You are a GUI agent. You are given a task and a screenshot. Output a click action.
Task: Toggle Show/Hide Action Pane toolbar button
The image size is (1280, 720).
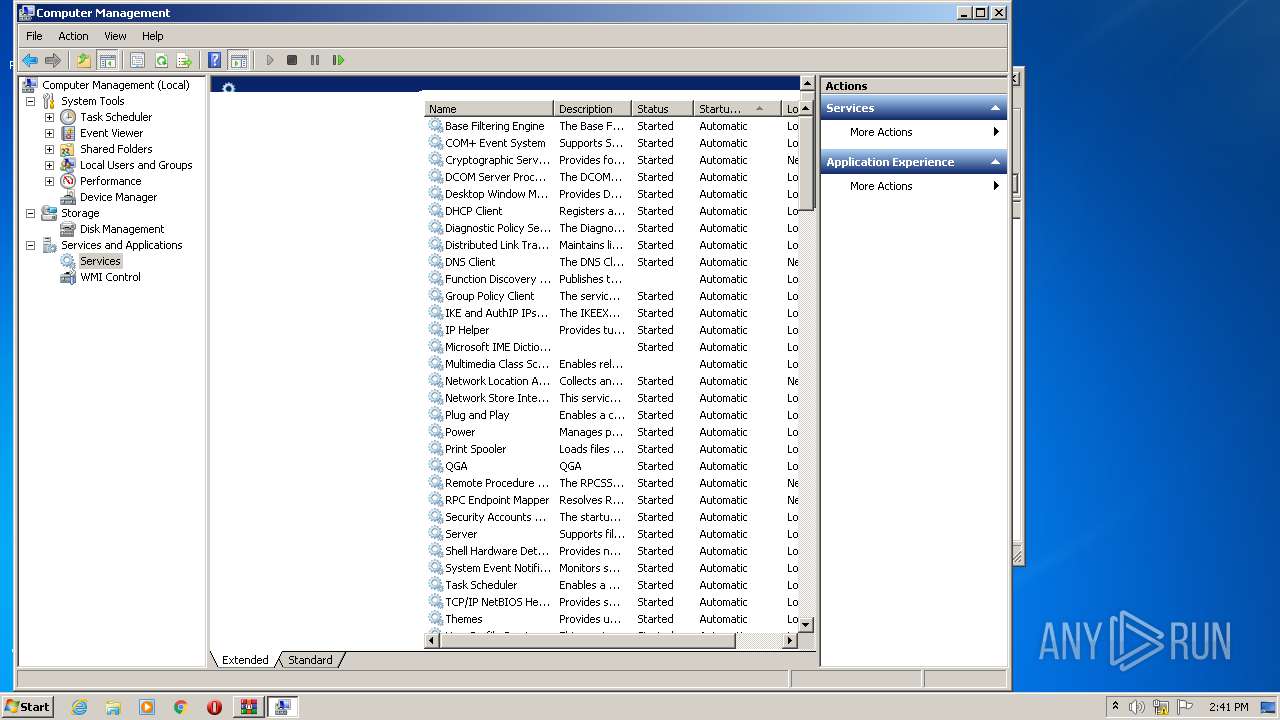tap(238, 60)
